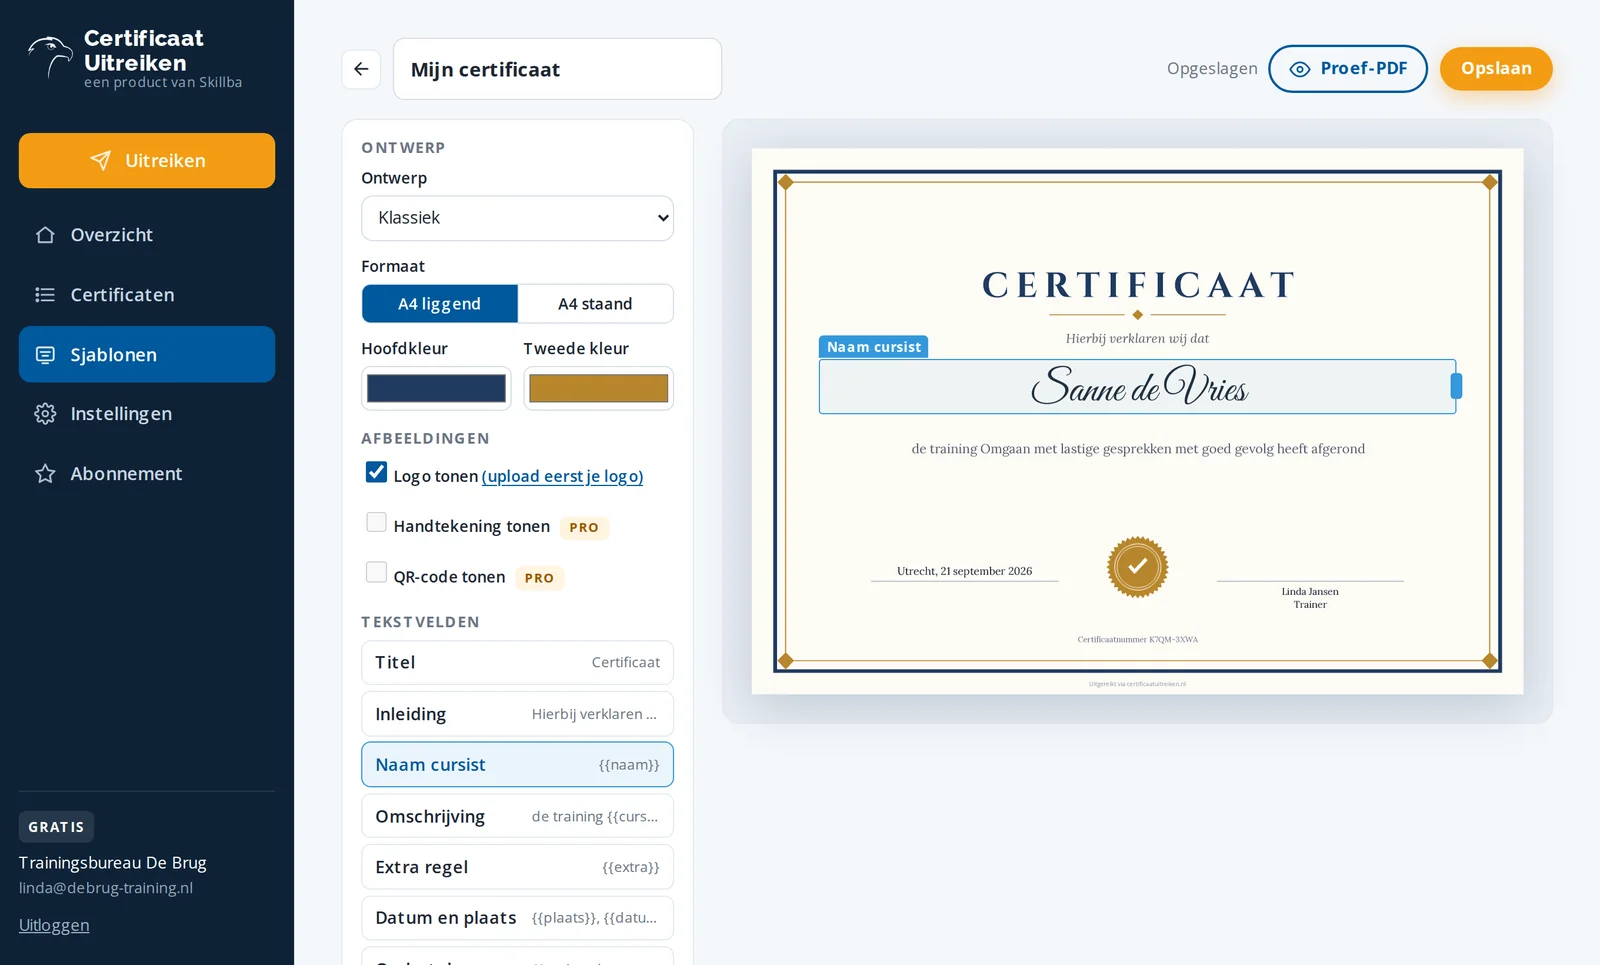Click 'Utrecht, 21 september 2026' on preview
Screen dimensions: 1600x965
tap(964, 571)
